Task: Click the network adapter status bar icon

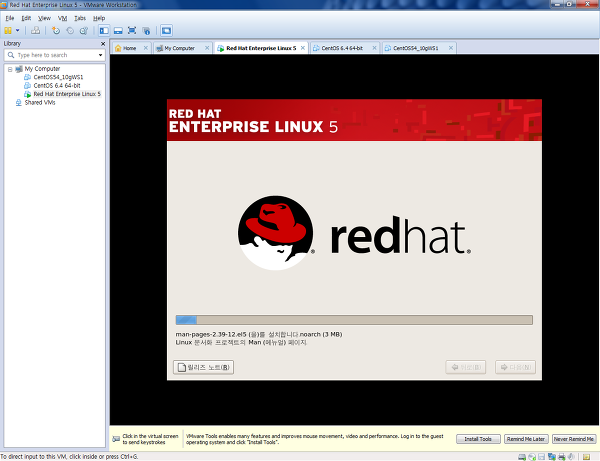Action: coord(551,457)
